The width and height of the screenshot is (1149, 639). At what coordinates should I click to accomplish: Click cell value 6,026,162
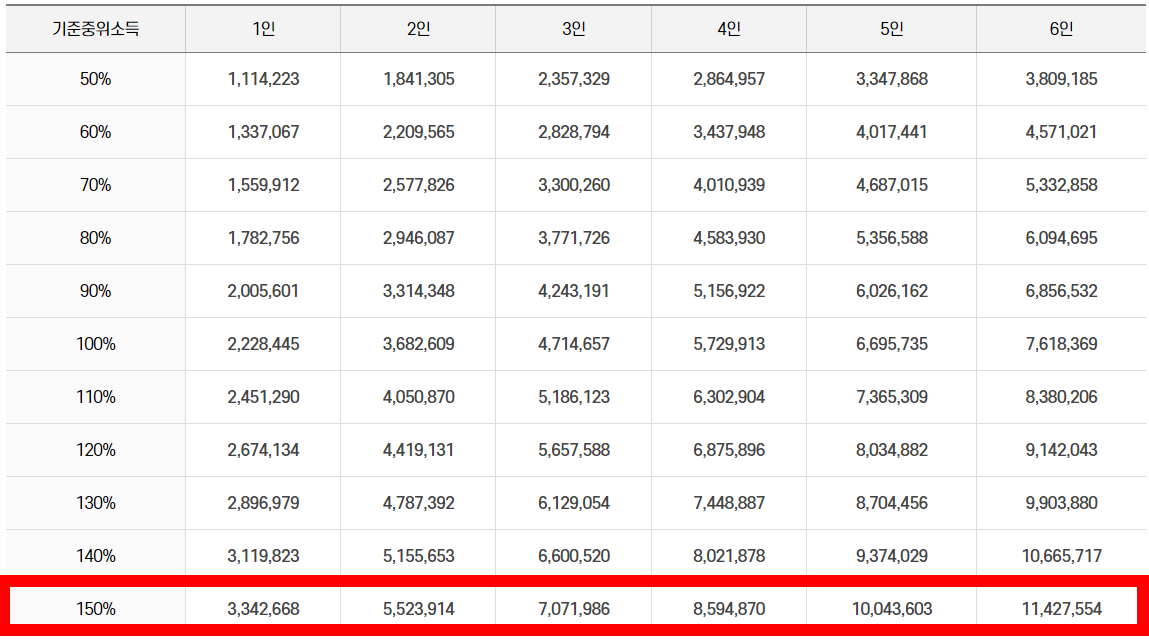[892, 291]
